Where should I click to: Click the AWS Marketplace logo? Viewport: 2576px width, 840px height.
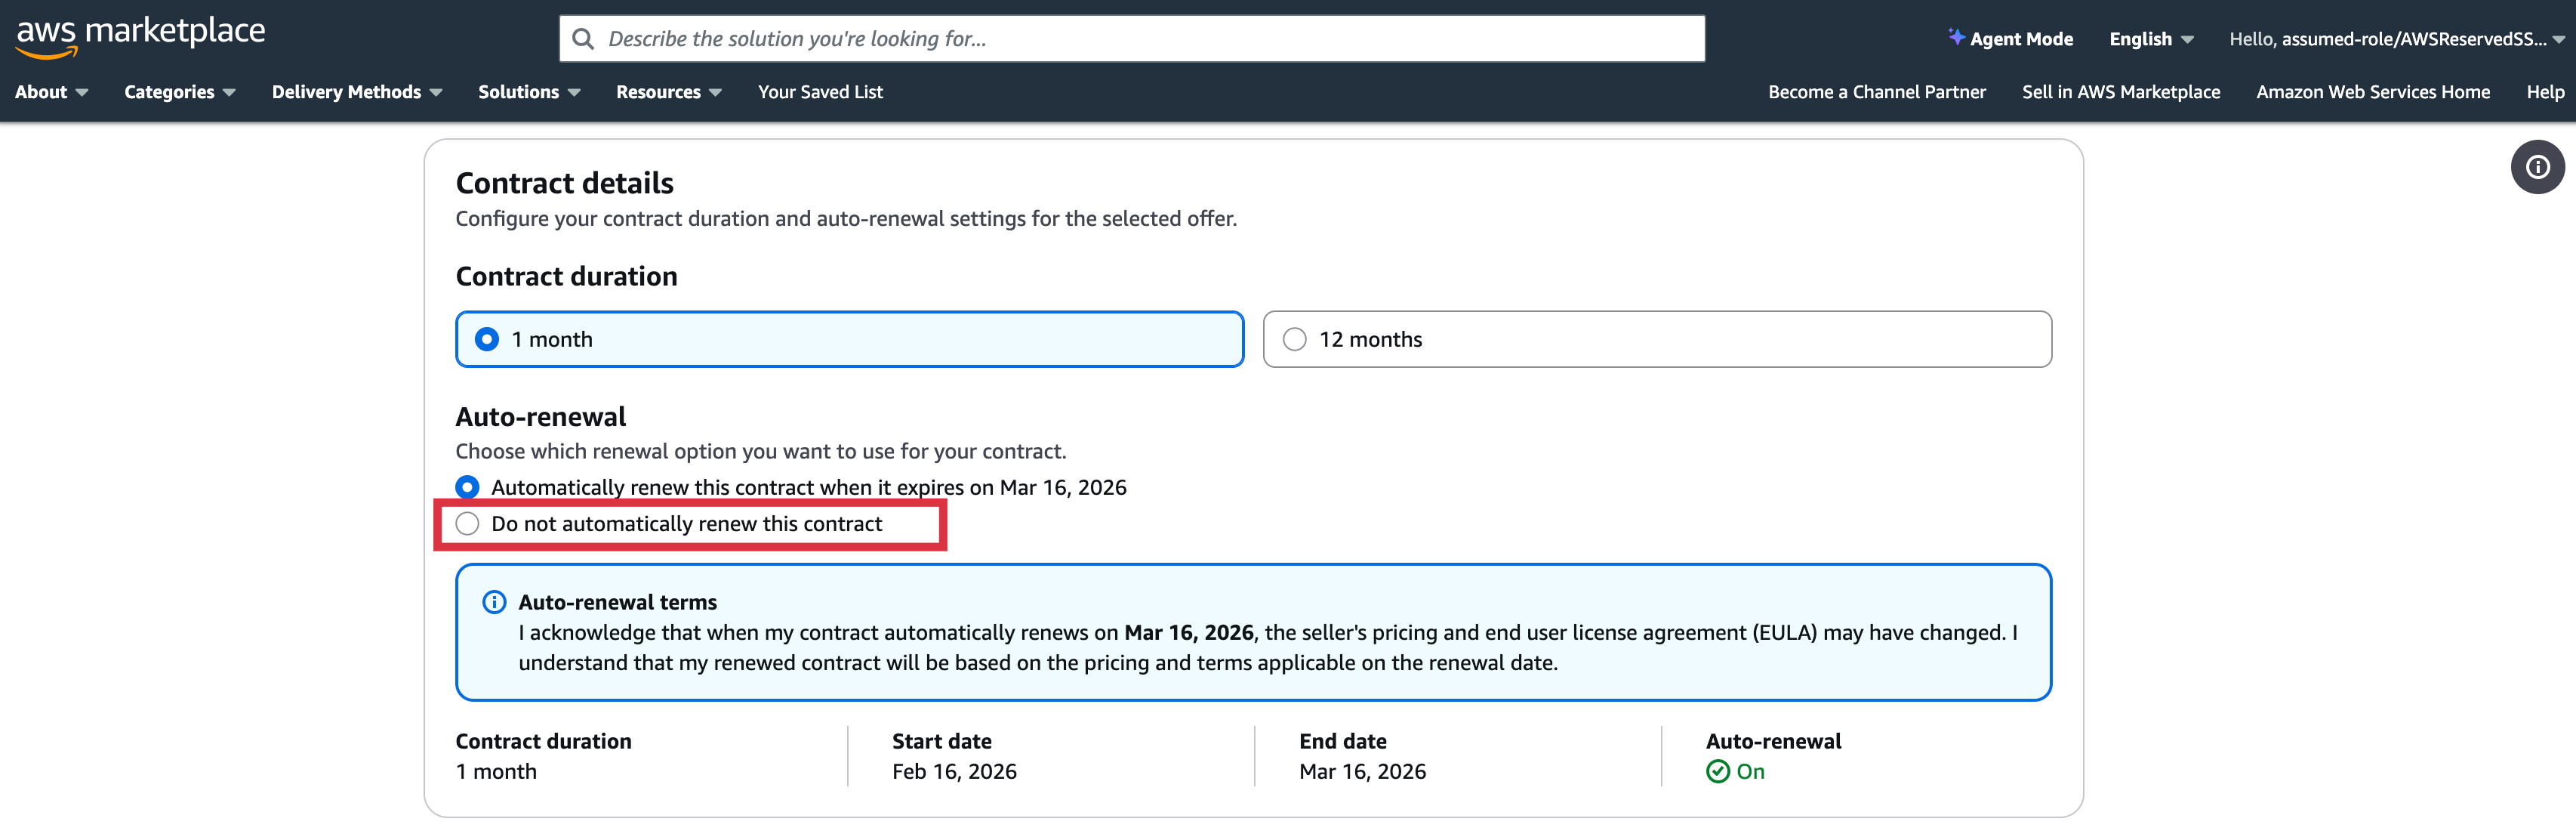pos(140,36)
